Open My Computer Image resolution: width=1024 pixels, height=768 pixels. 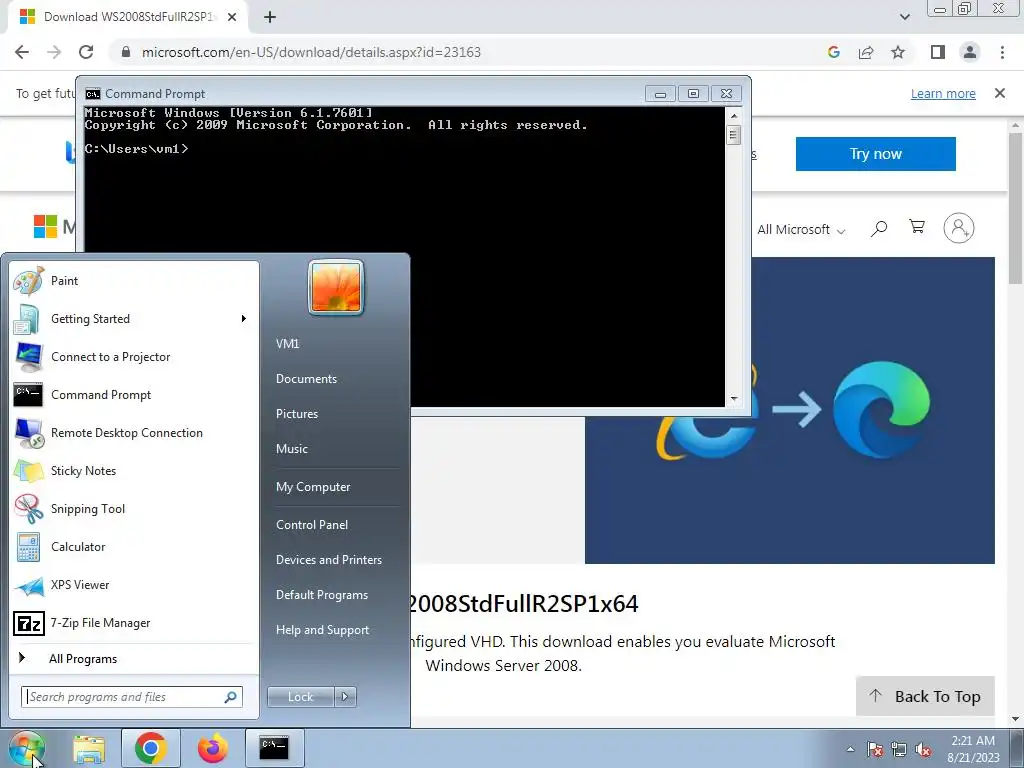(313, 487)
